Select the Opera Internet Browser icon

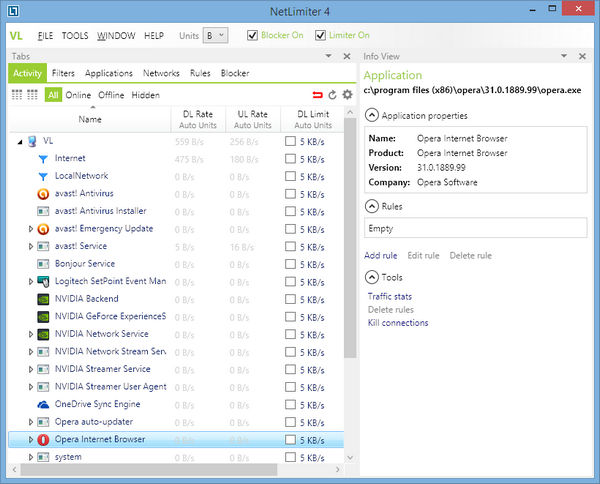[43, 440]
